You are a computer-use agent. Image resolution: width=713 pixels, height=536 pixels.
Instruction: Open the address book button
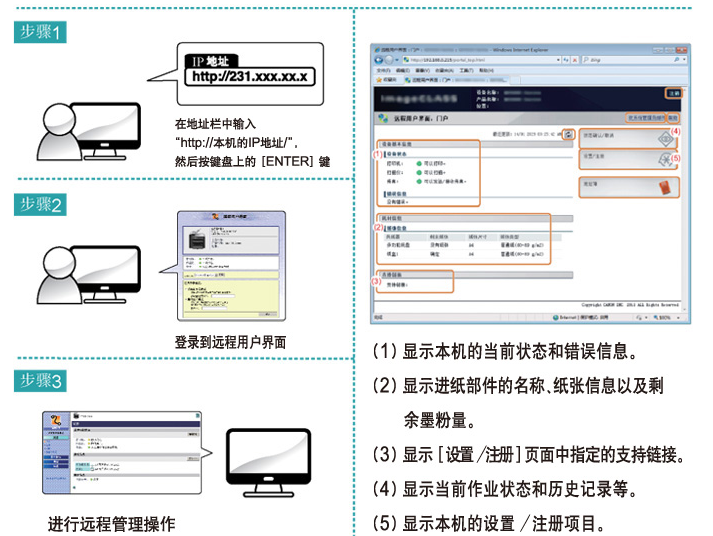click(629, 187)
